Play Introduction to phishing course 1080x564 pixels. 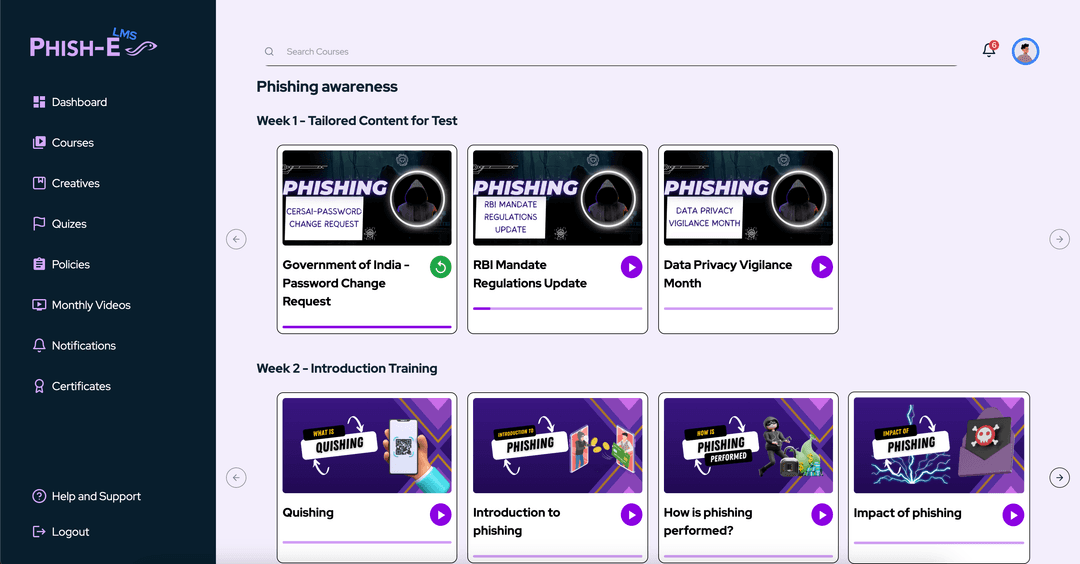[632, 514]
